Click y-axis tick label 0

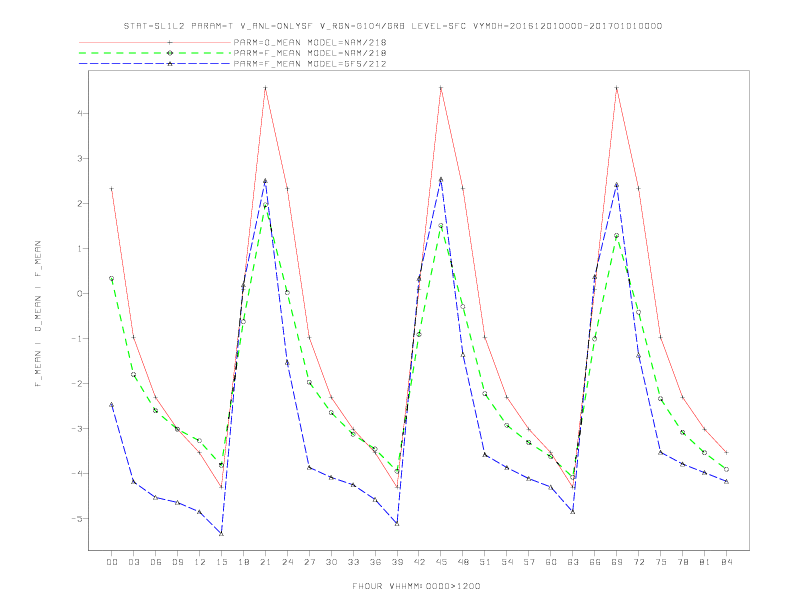[80, 293]
